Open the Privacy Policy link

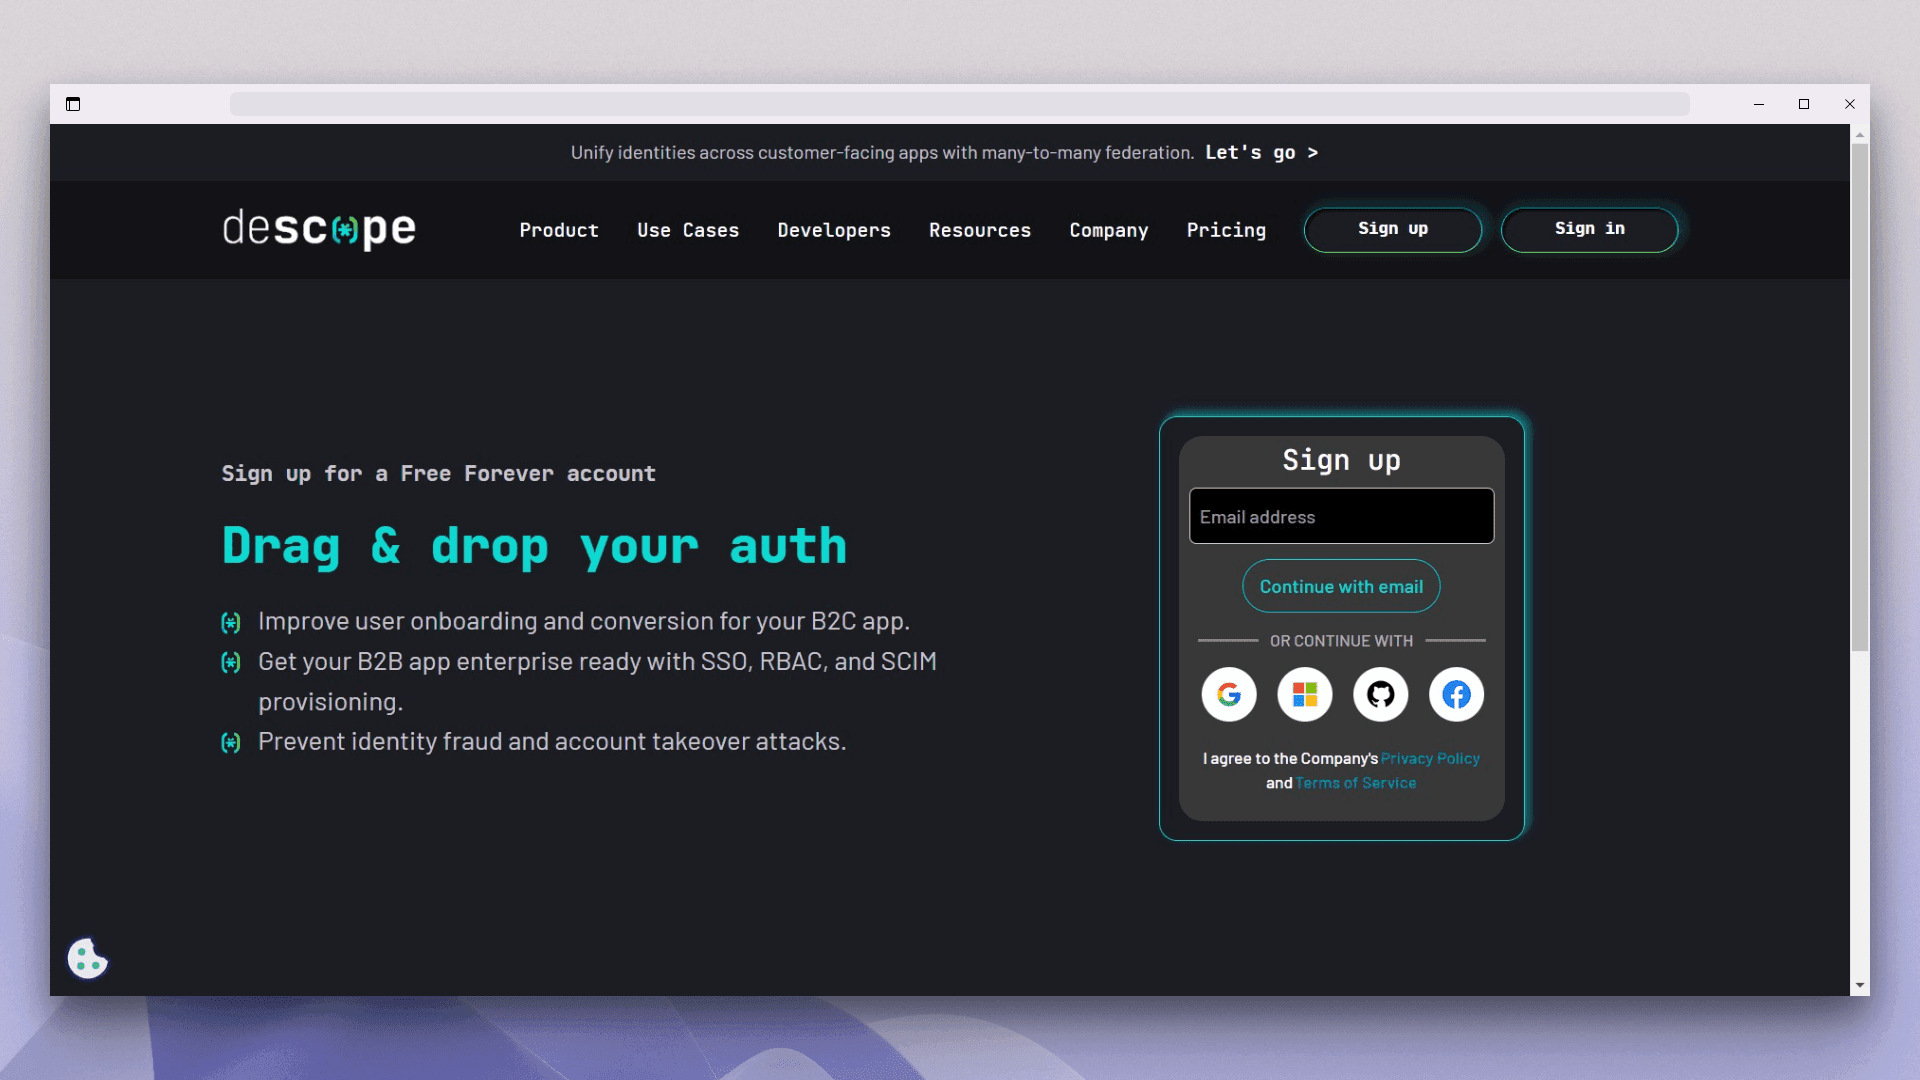click(x=1429, y=758)
